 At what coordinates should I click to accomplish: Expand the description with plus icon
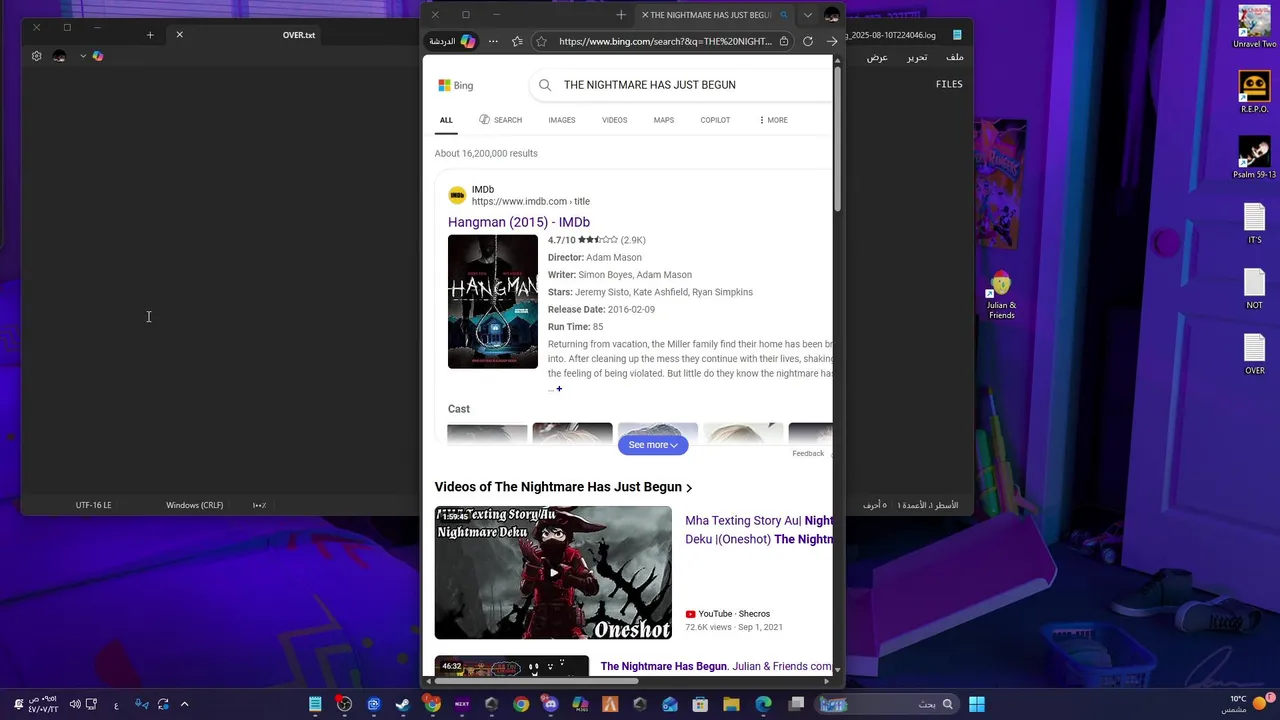(x=559, y=389)
